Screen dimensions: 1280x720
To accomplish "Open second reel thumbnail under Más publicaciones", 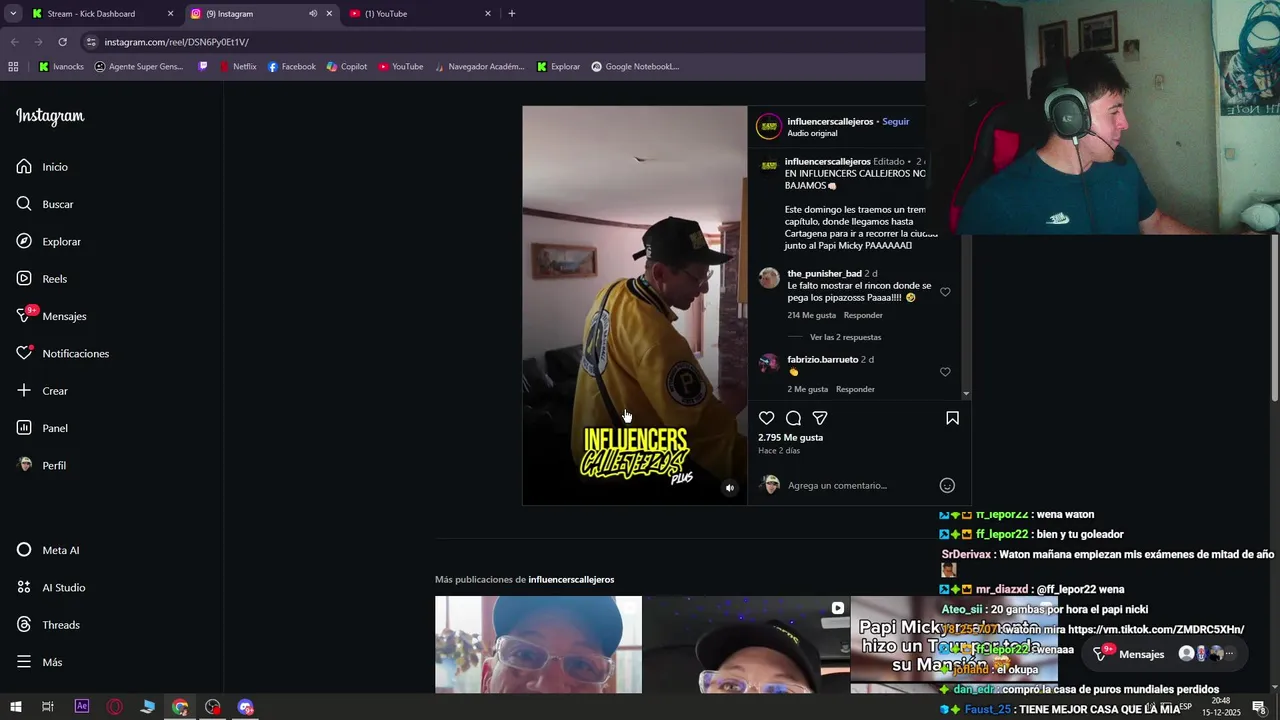I will [x=746, y=644].
